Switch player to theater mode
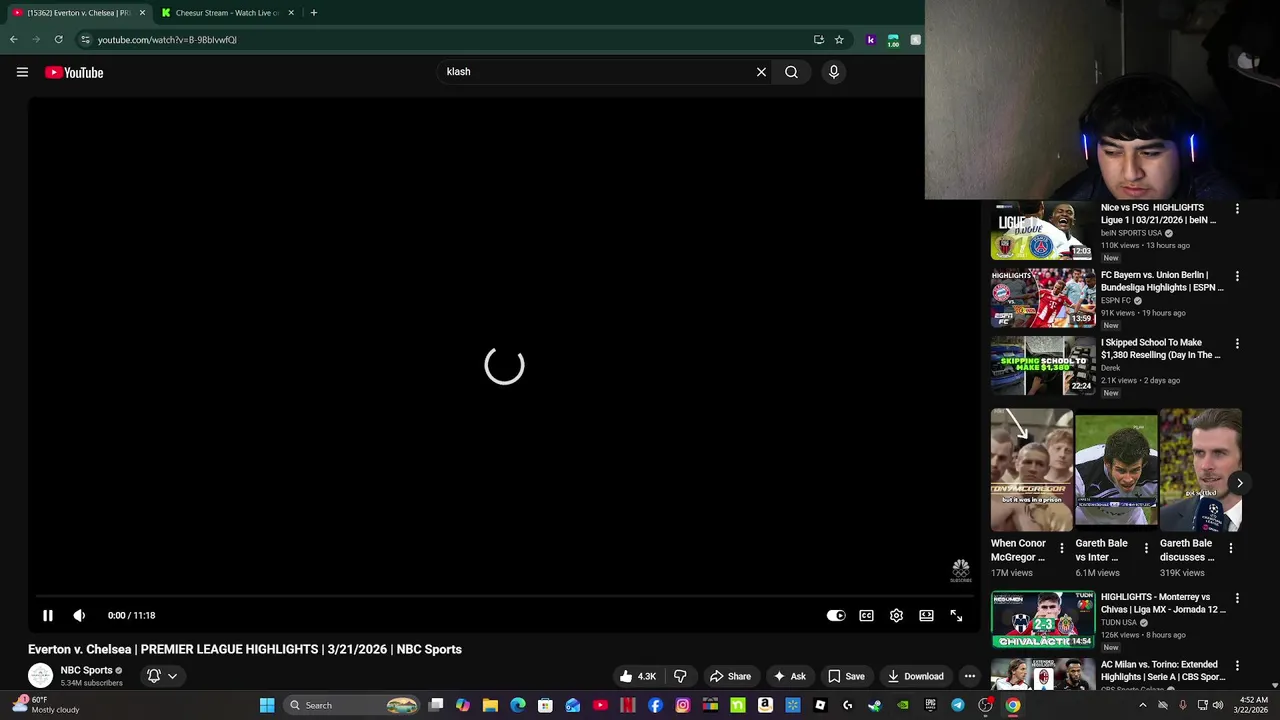1280x720 pixels. pos(926,615)
